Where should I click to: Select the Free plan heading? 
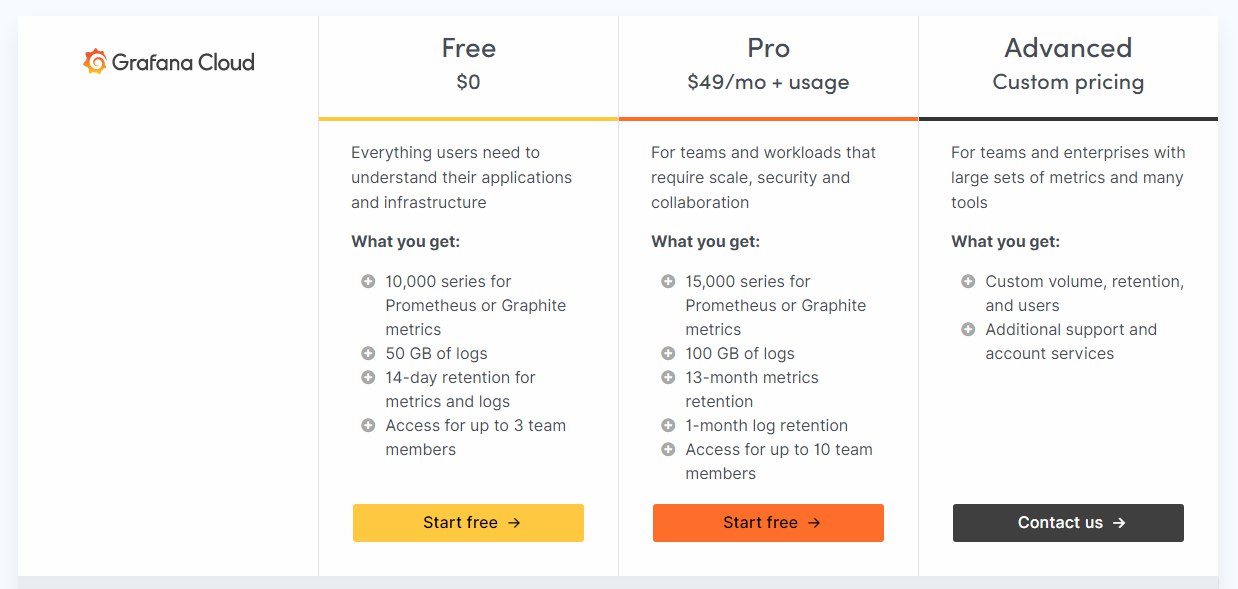[468, 48]
